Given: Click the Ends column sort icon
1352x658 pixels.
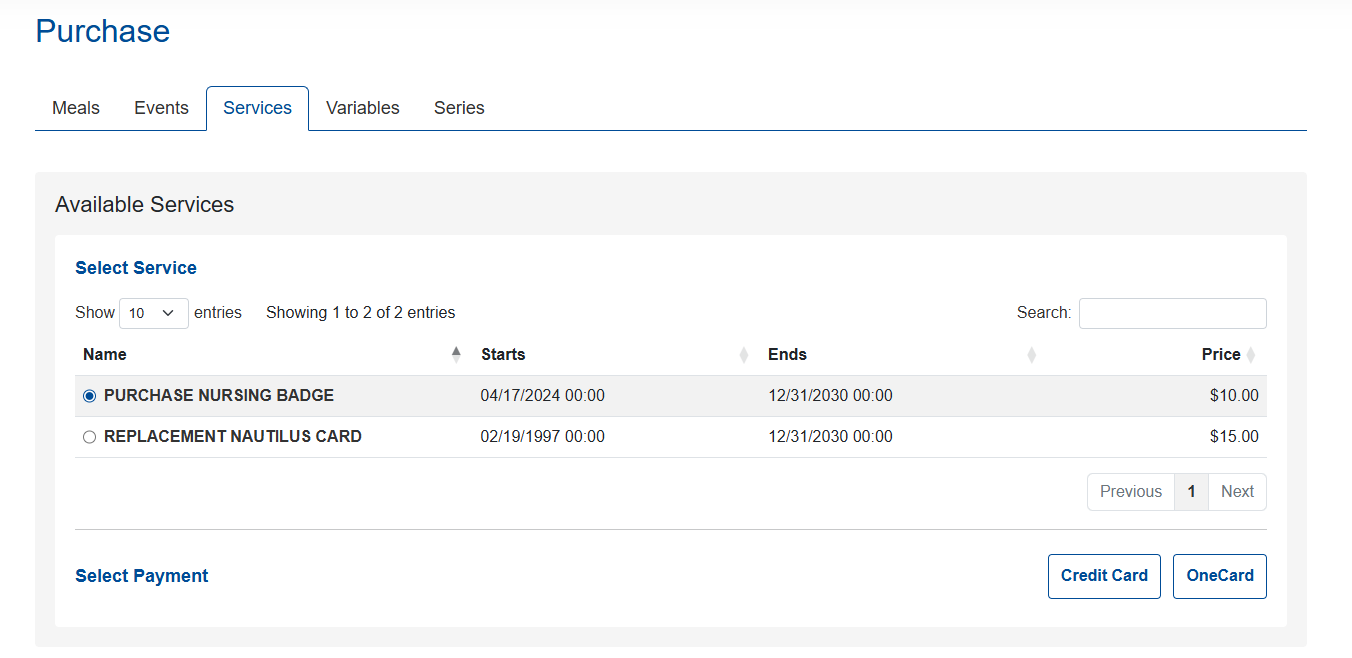Looking at the screenshot, I should [x=1031, y=355].
